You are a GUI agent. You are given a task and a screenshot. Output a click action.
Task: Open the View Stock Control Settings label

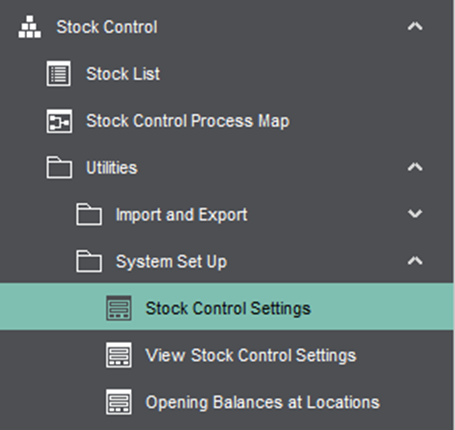(x=251, y=355)
